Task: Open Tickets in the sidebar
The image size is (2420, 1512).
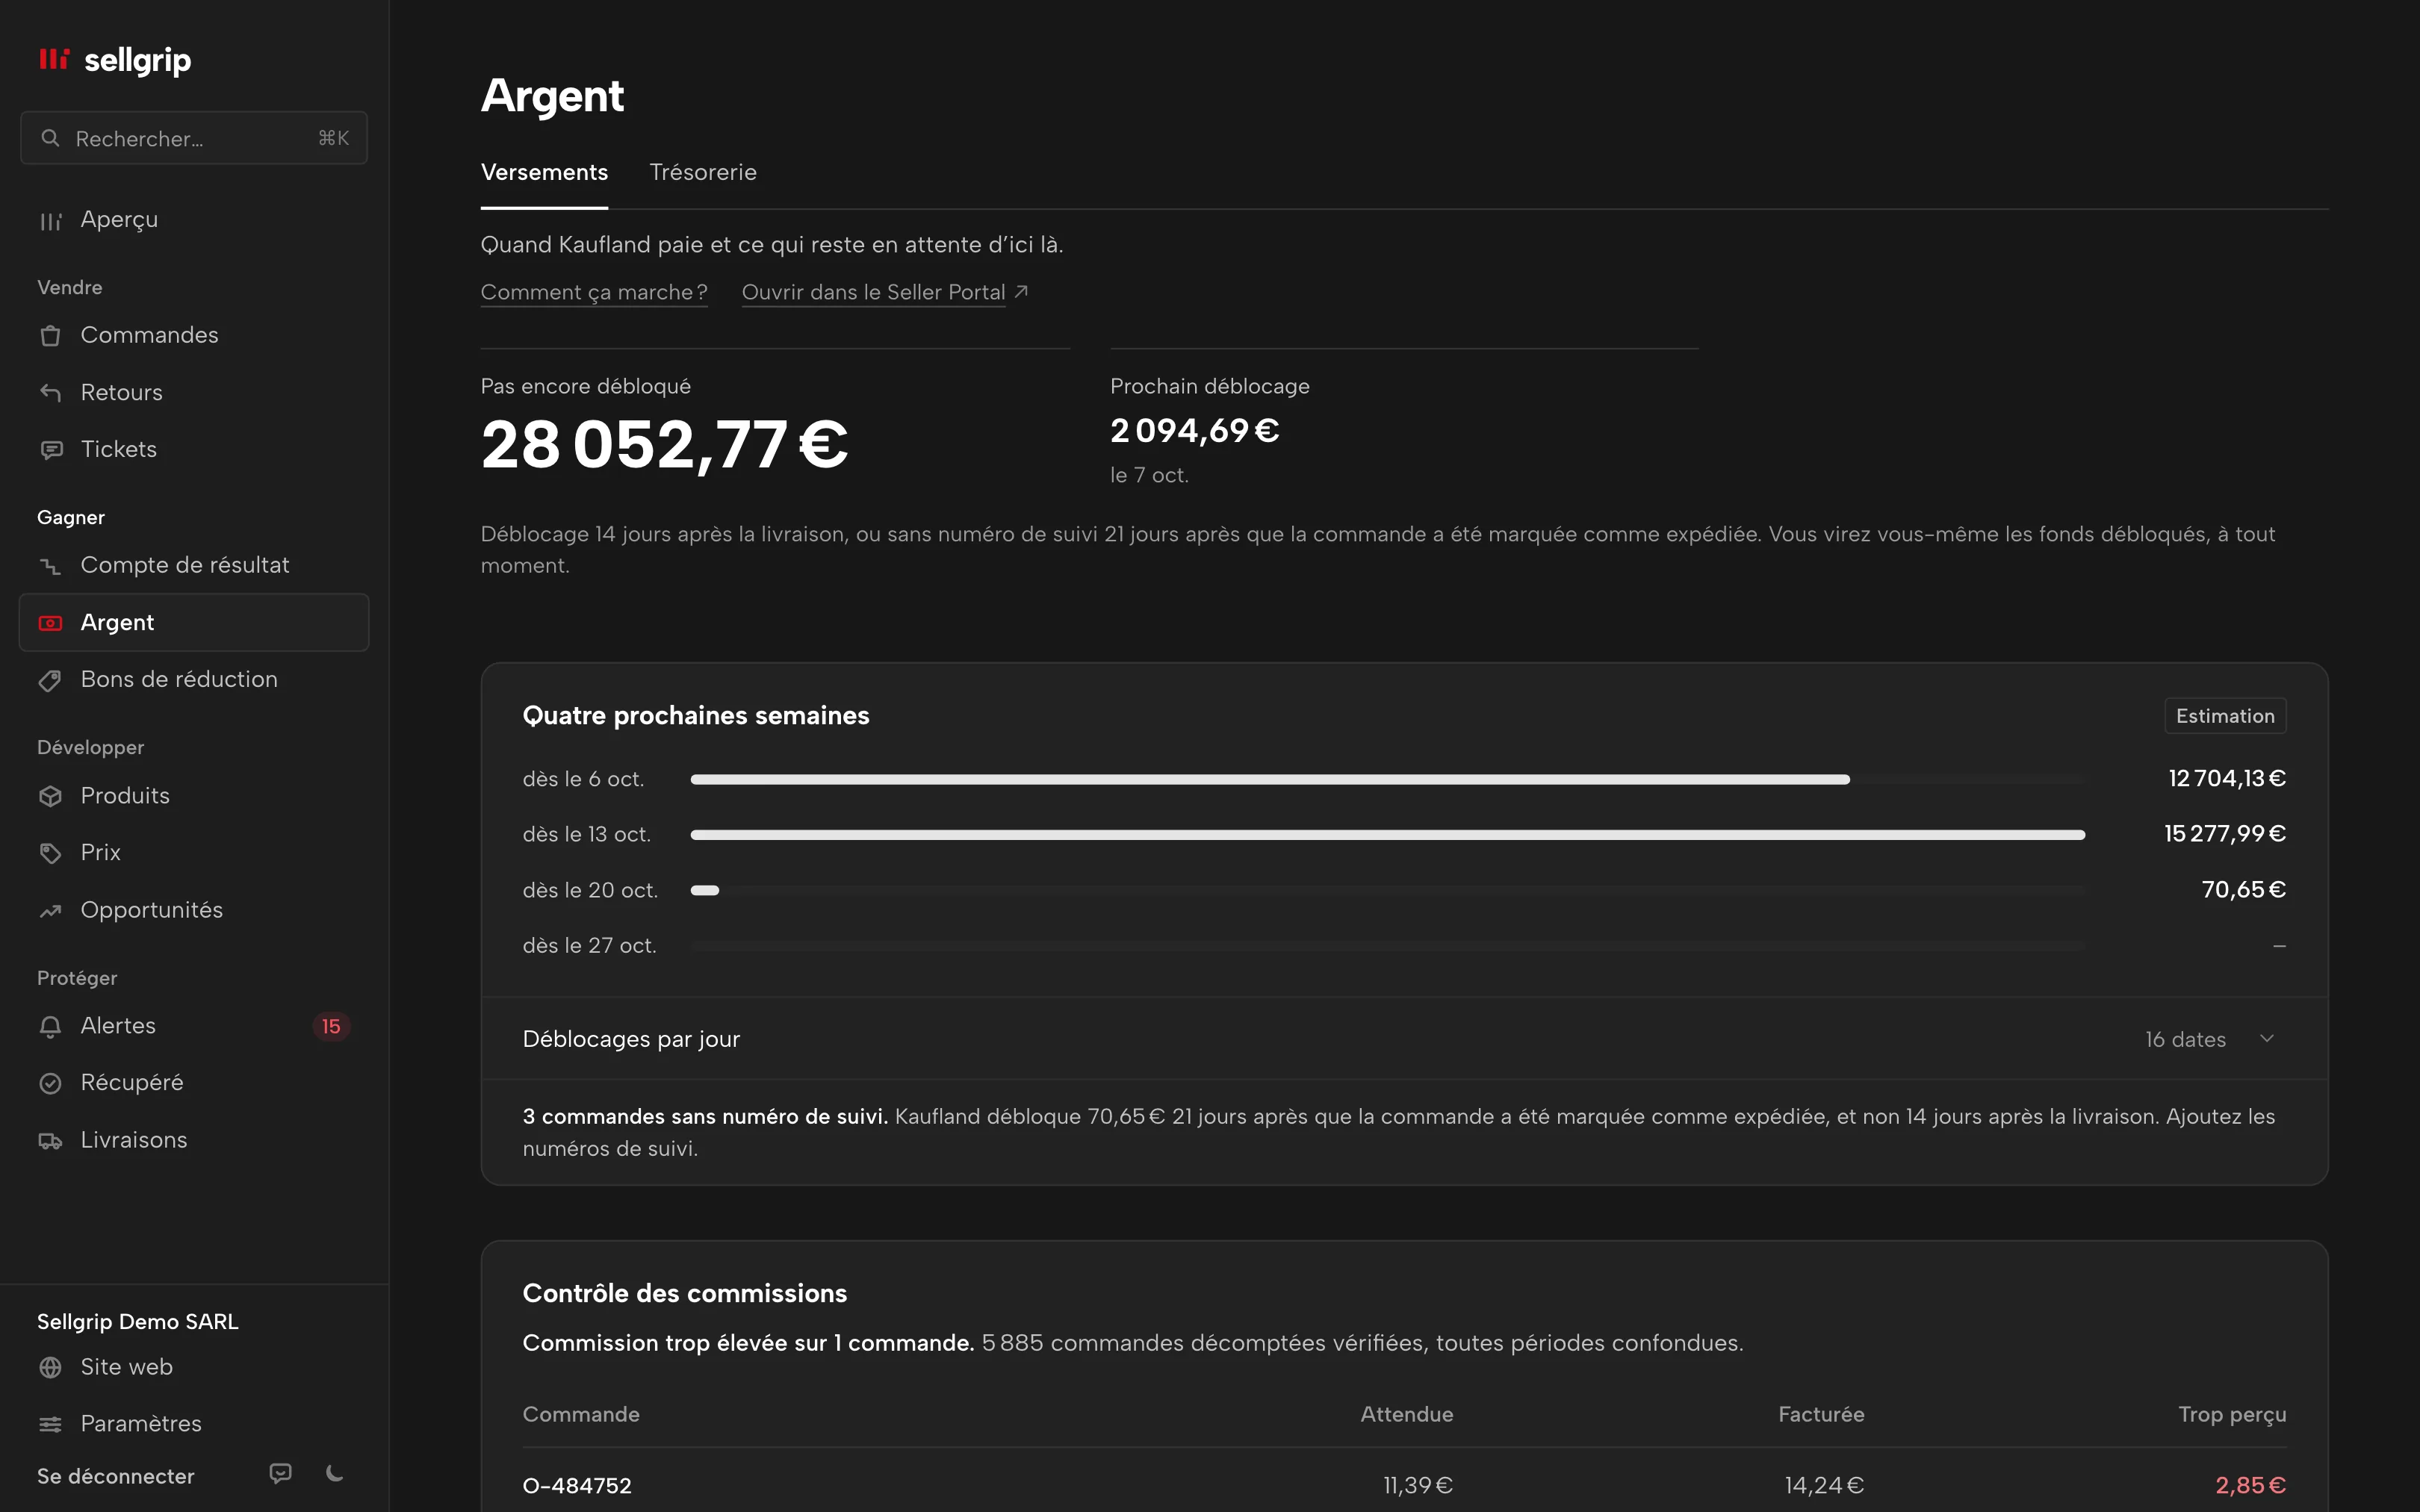Action: [194, 450]
